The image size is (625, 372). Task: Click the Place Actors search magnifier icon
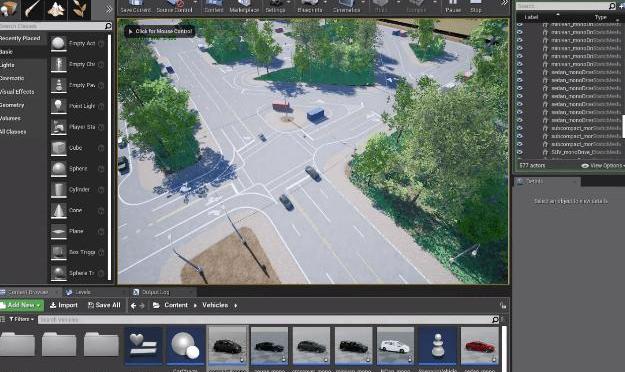point(108,26)
